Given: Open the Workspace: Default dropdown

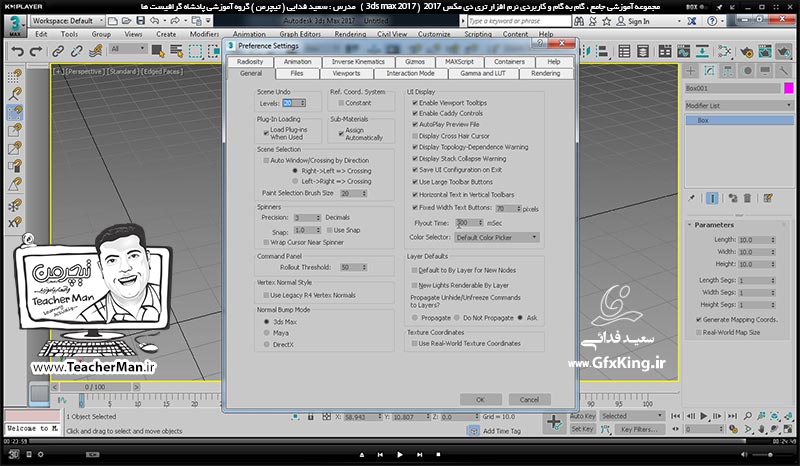Looking at the screenshot, I should [67, 21].
